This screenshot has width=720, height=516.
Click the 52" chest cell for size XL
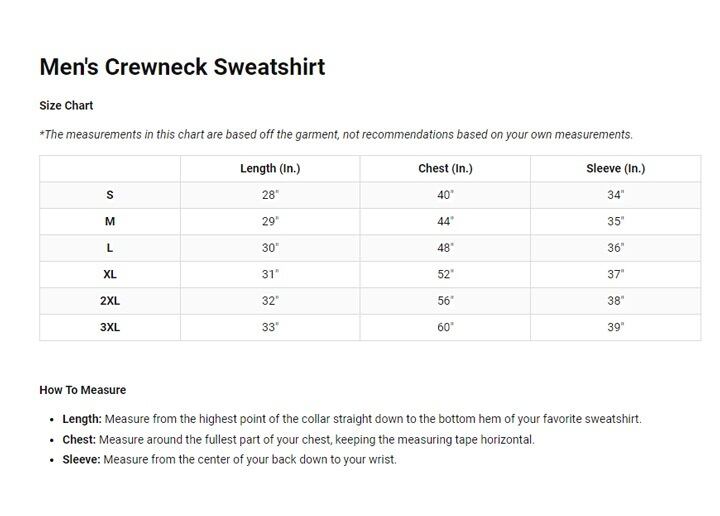[445, 274]
